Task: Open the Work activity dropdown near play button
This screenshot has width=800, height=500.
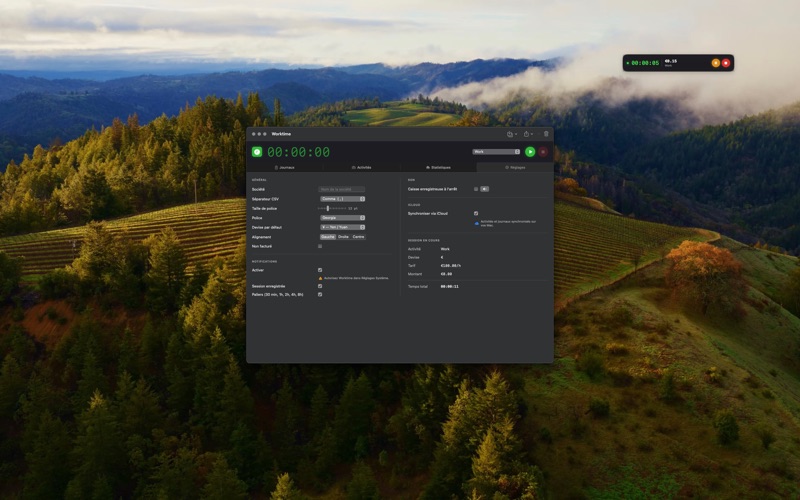Action: [x=496, y=152]
